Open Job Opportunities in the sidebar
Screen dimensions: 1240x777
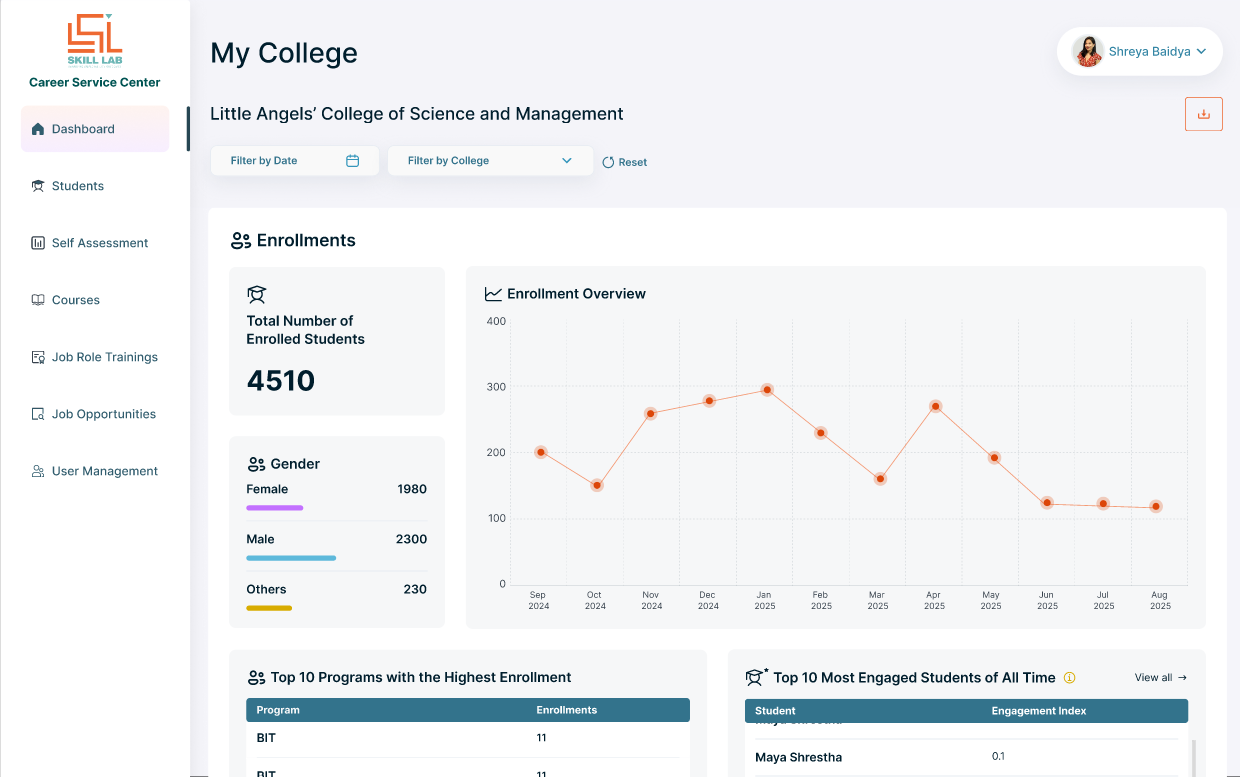pos(103,414)
